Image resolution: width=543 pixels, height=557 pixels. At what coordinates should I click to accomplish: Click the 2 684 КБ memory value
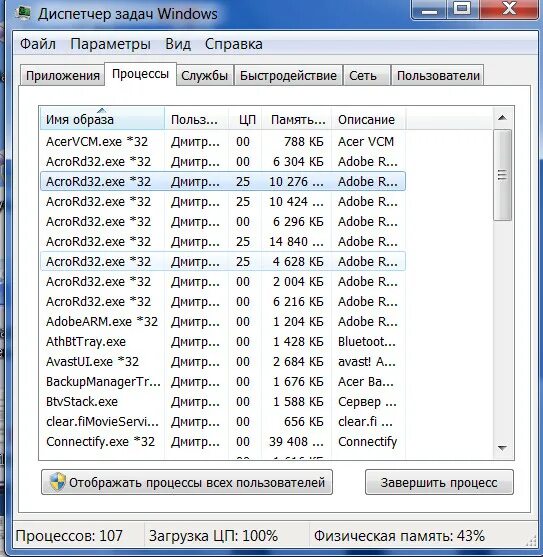point(298,362)
